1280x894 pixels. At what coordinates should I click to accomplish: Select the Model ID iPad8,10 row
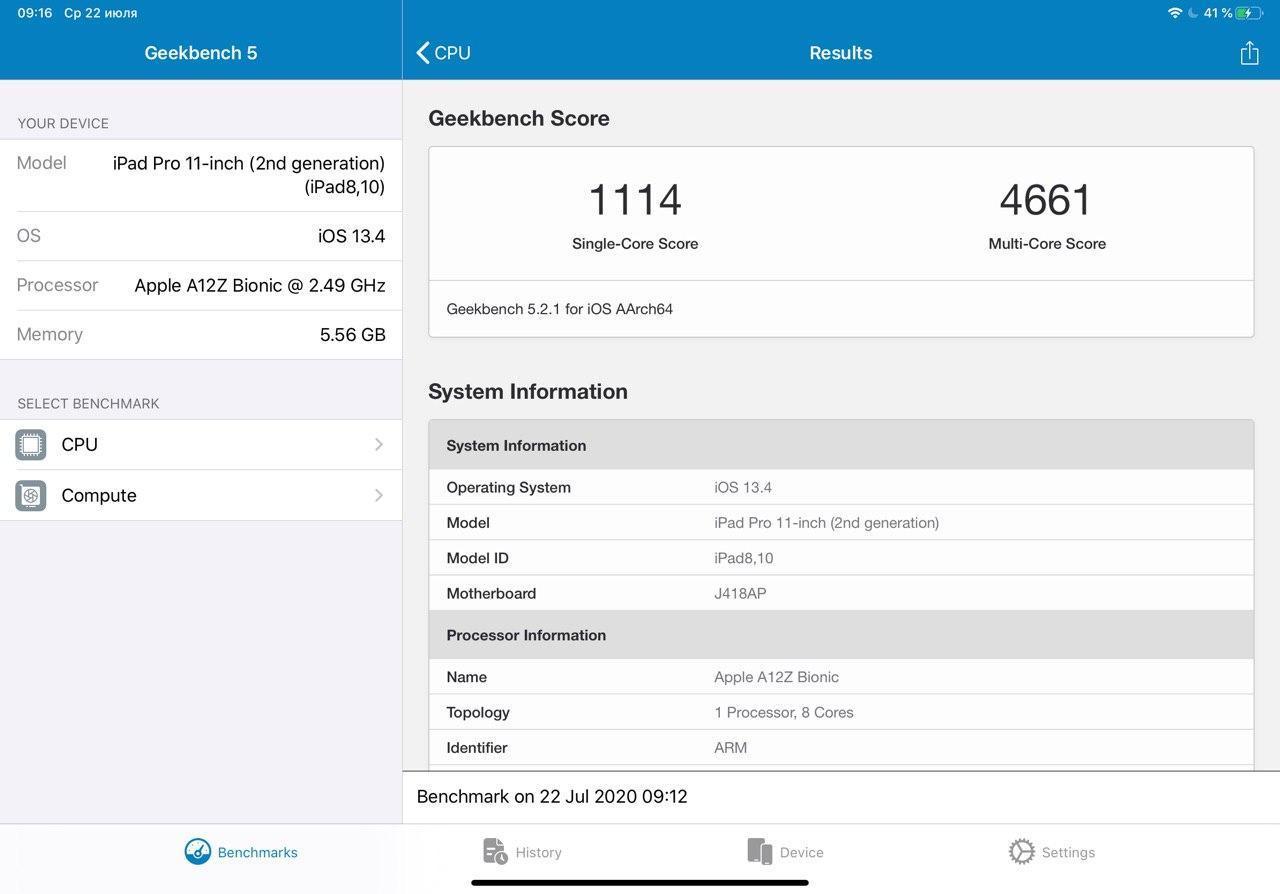click(x=841, y=558)
